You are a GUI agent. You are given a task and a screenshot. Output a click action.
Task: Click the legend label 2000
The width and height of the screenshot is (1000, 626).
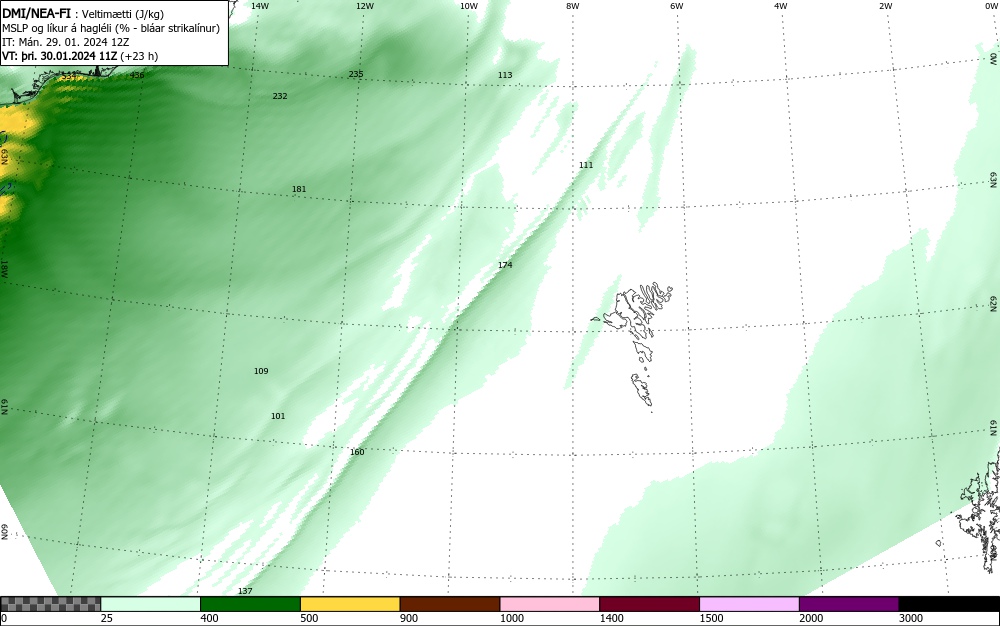click(x=811, y=618)
